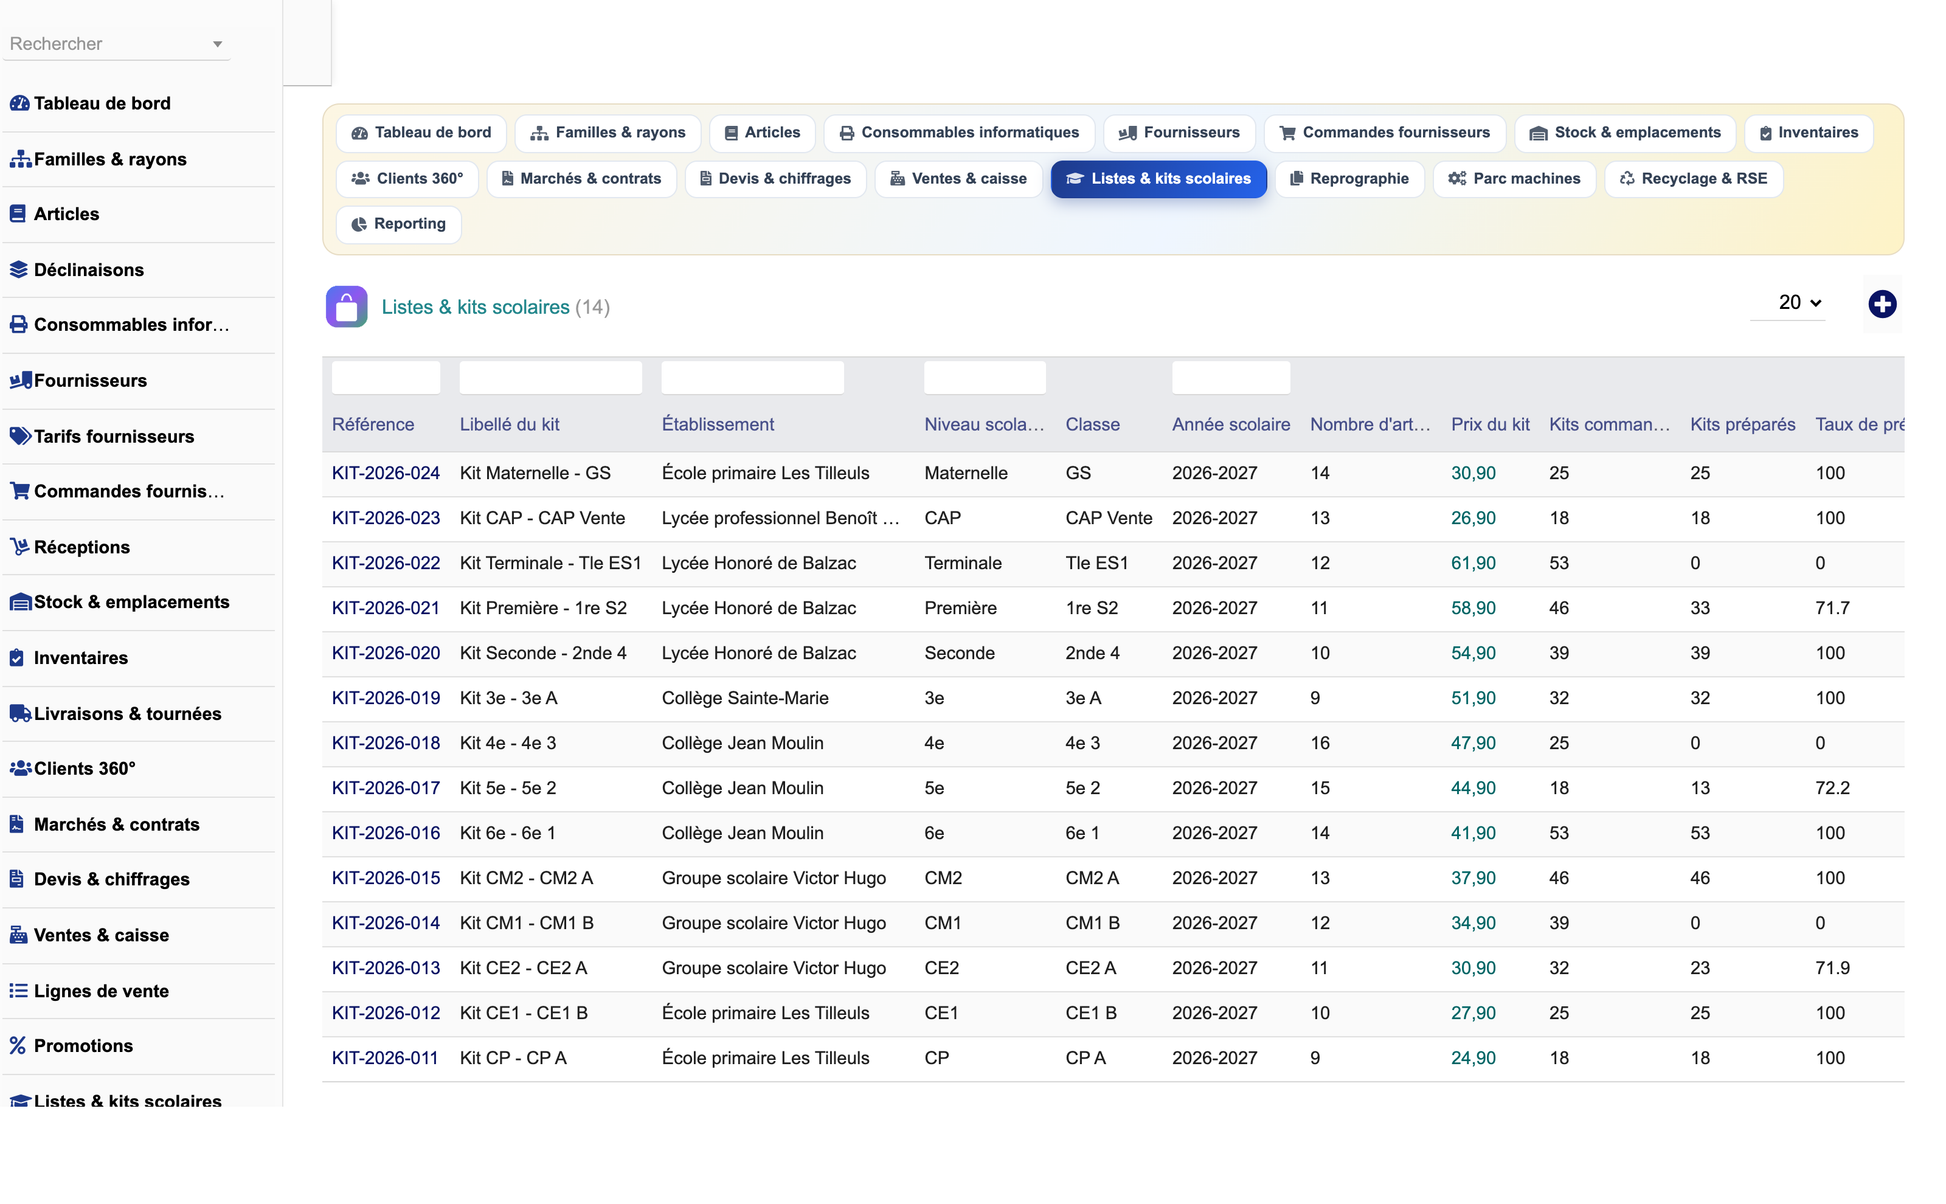Select Listes & kits scolaires tab
1946x1204 pixels.
1158,179
